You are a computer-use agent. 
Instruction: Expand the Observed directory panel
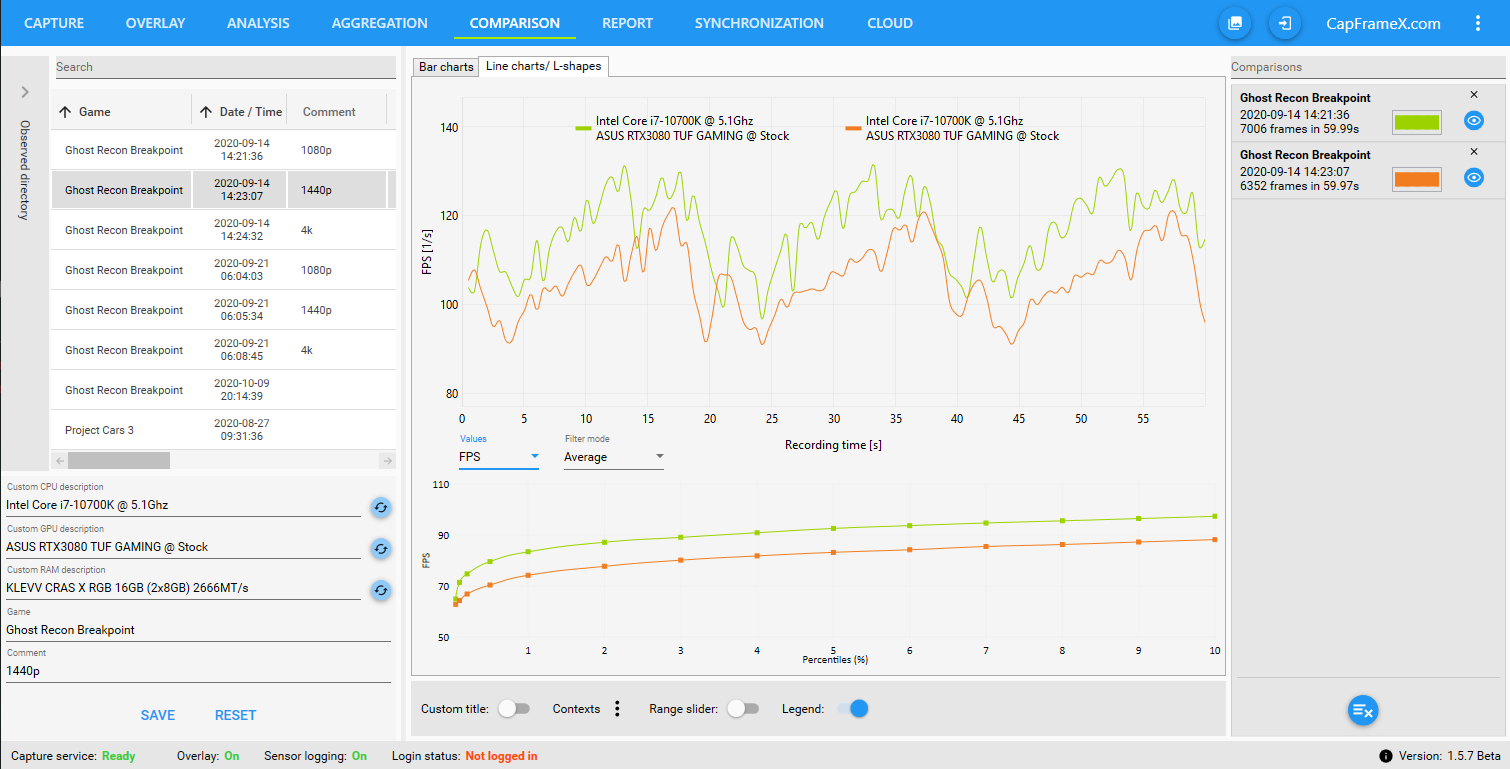pyautogui.click(x=25, y=92)
